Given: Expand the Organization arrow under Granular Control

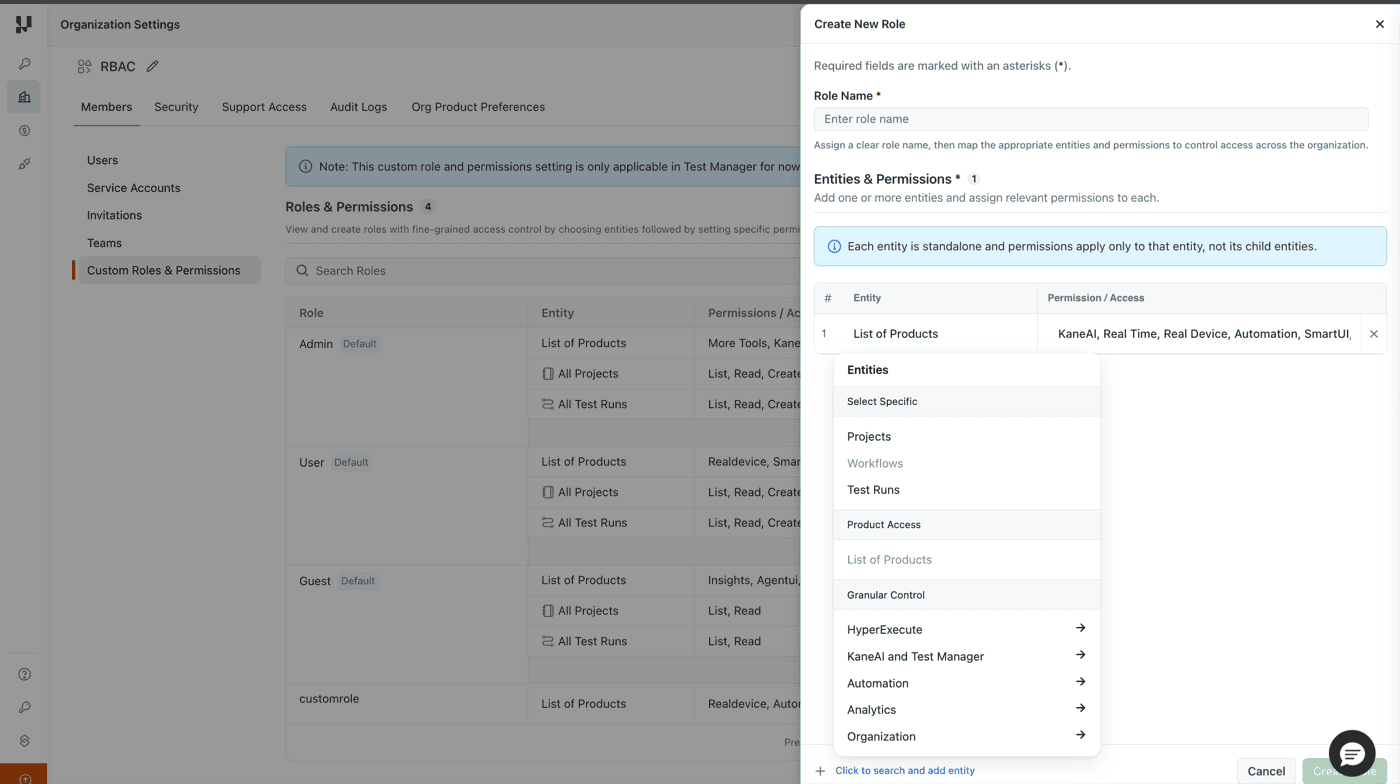Looking at the screenshot, I should 1080,736.
